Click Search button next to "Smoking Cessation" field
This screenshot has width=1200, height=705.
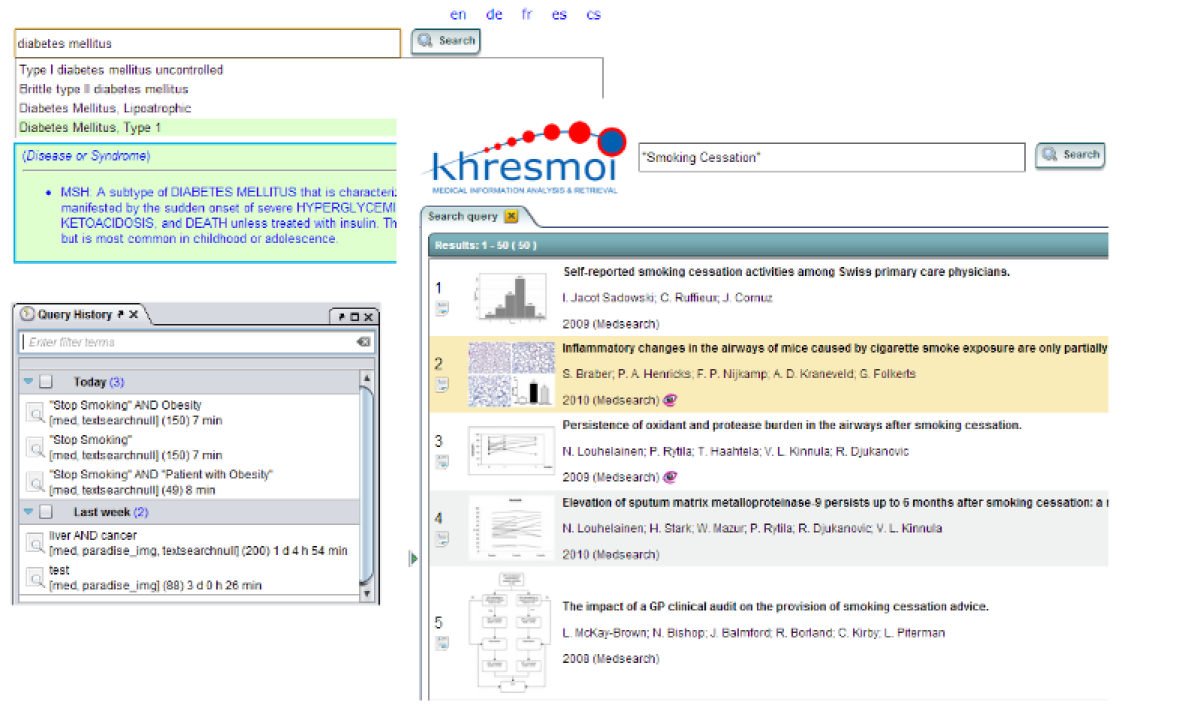pyautogui.click(x=1070, y=155)
